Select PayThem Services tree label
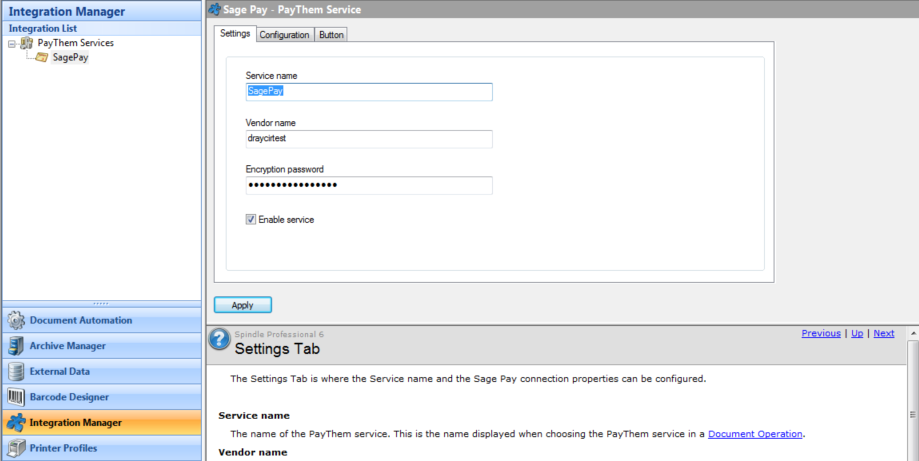Image resolution: width=919 pixels, height=461 pixels. [76, 43]
